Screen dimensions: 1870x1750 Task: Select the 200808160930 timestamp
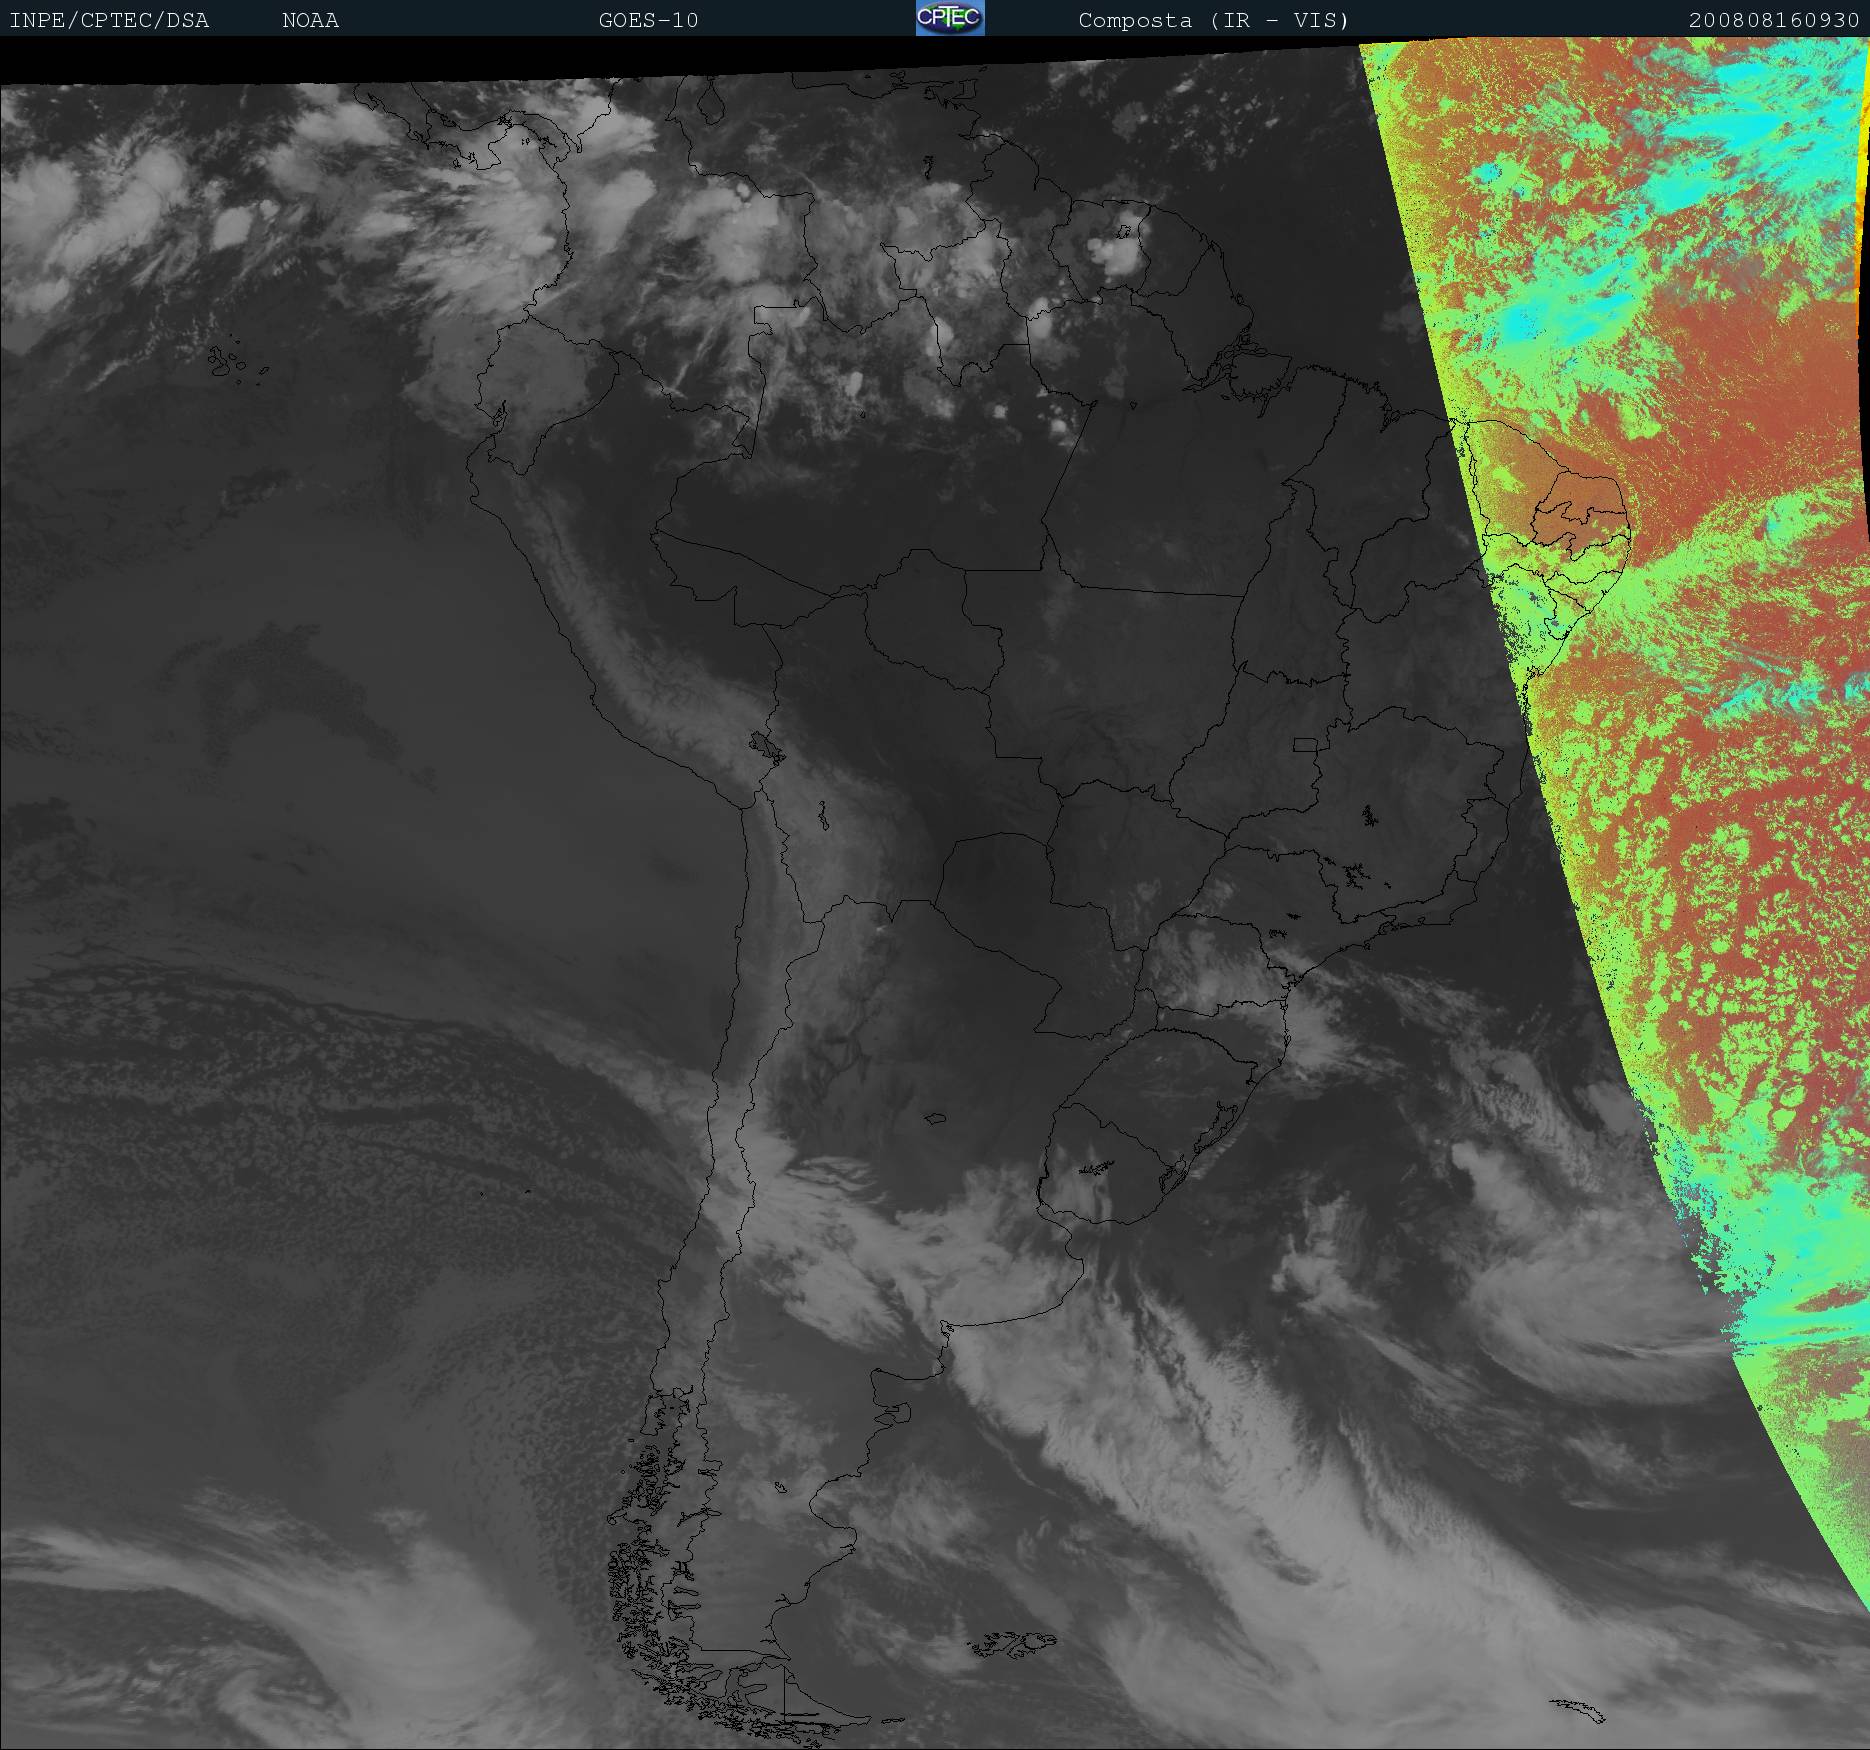pyautogui.click(x=1773, y=21)
